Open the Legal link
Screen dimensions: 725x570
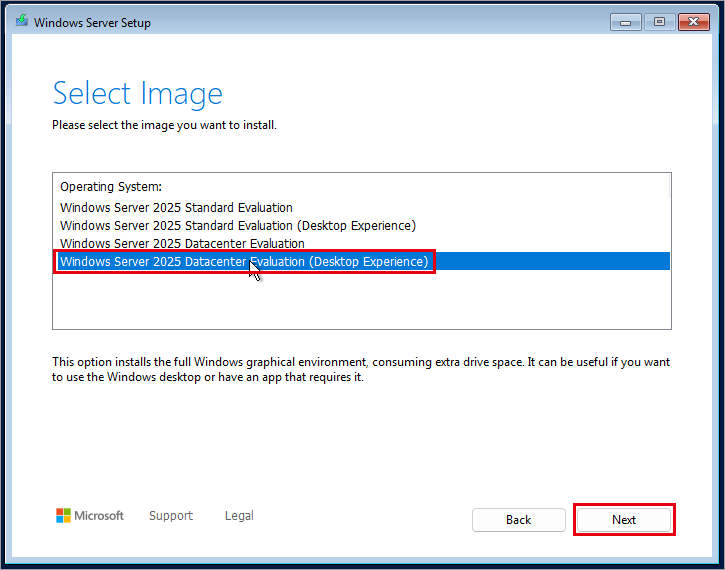(x=239, y=515)
